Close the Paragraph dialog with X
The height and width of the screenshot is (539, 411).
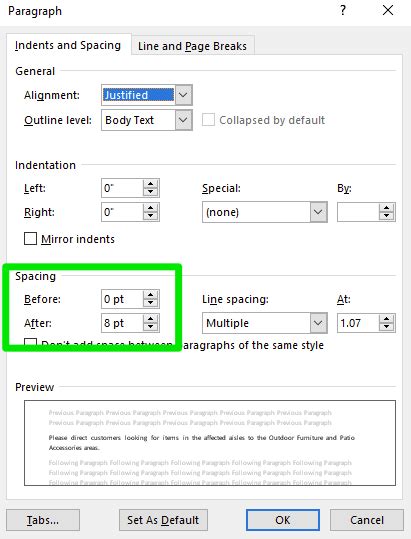coord(388,10)
